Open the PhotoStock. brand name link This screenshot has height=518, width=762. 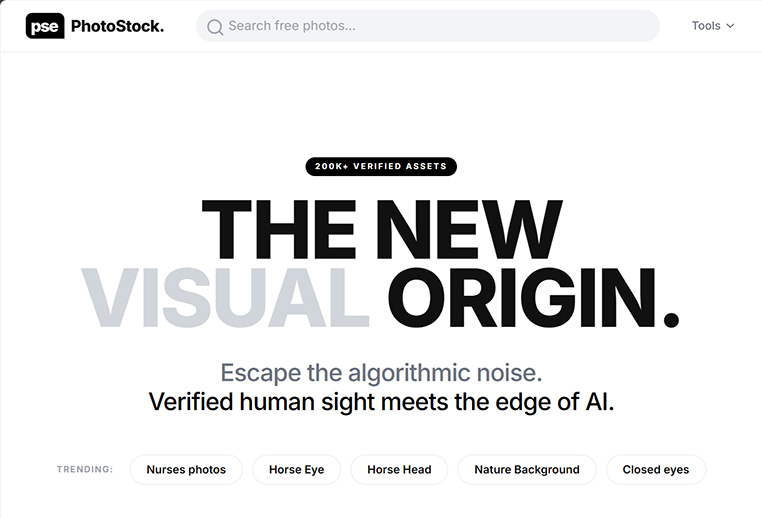click(117, 26)
